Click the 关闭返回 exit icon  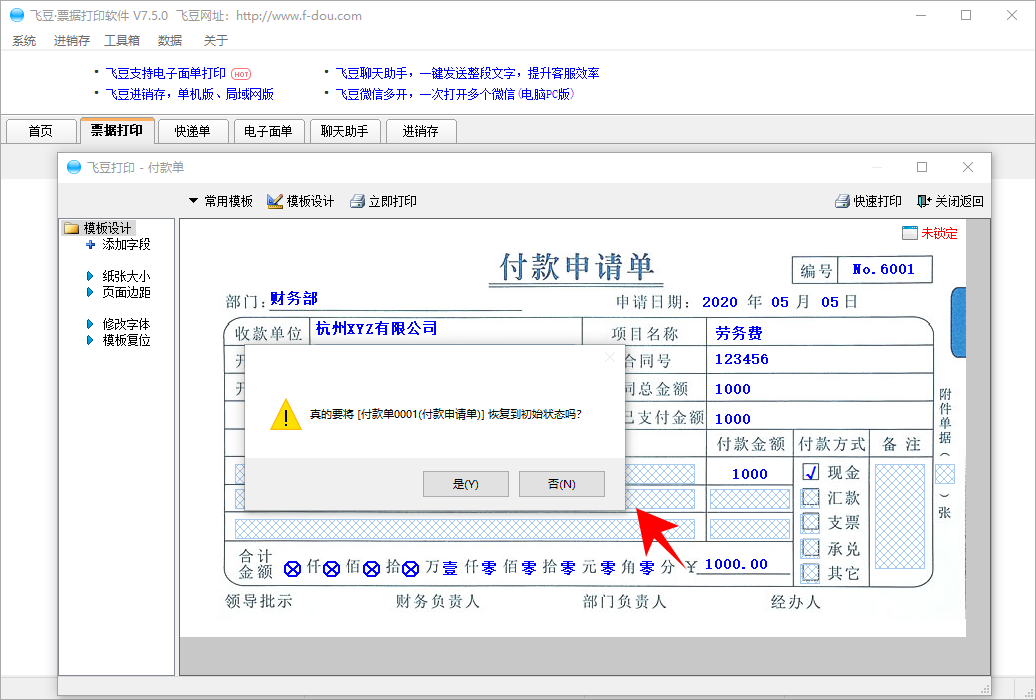pyautogui.click(x=924, y=201)
